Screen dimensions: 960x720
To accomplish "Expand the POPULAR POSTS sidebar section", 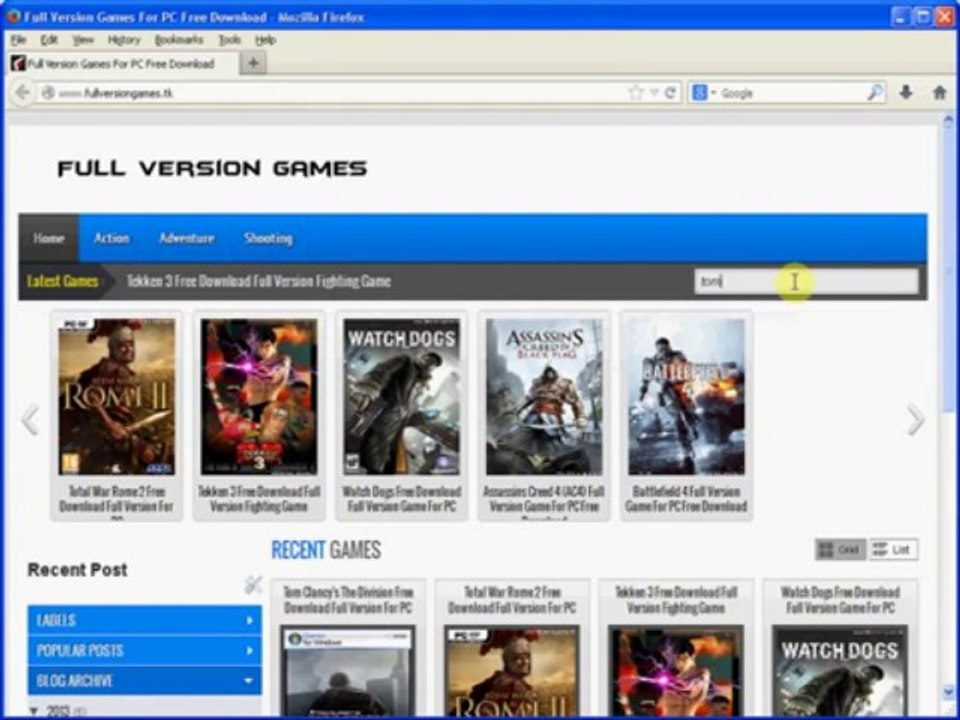I will point(144,650).
